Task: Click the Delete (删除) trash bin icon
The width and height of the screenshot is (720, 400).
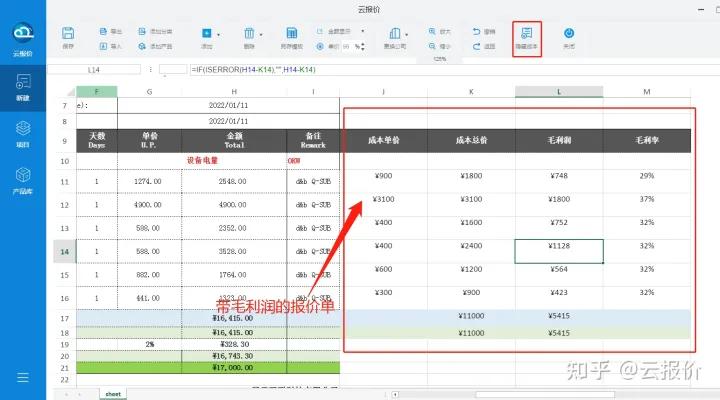Action: coord(249,33)
